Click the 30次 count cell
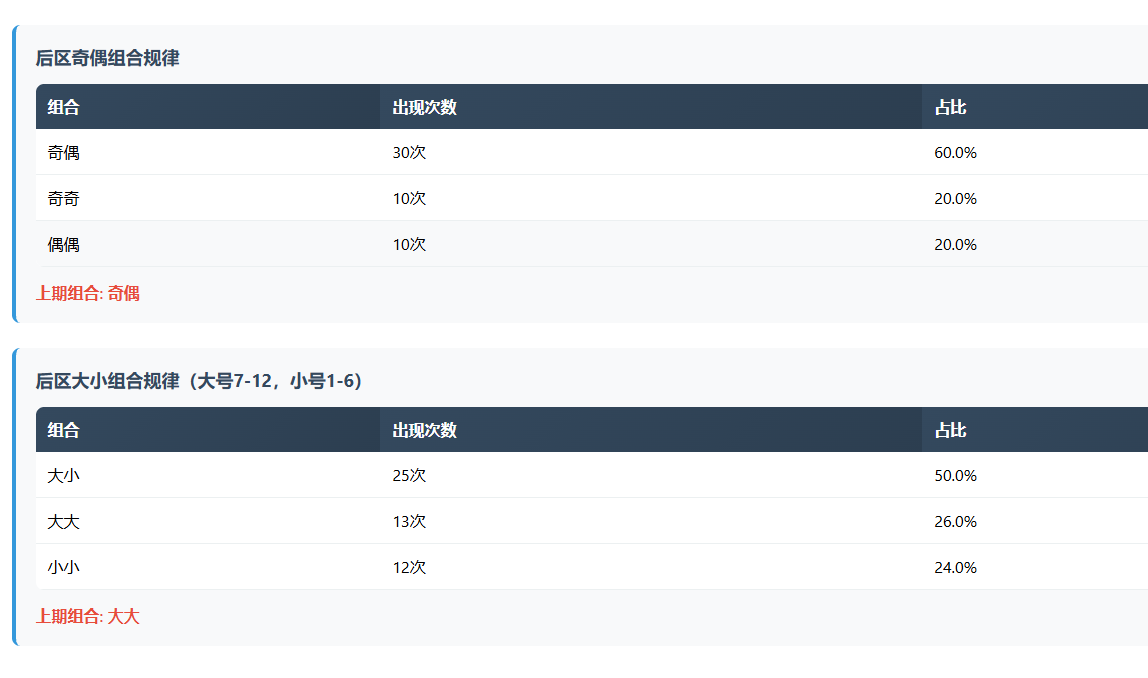1148x678 pixels. 410,153
